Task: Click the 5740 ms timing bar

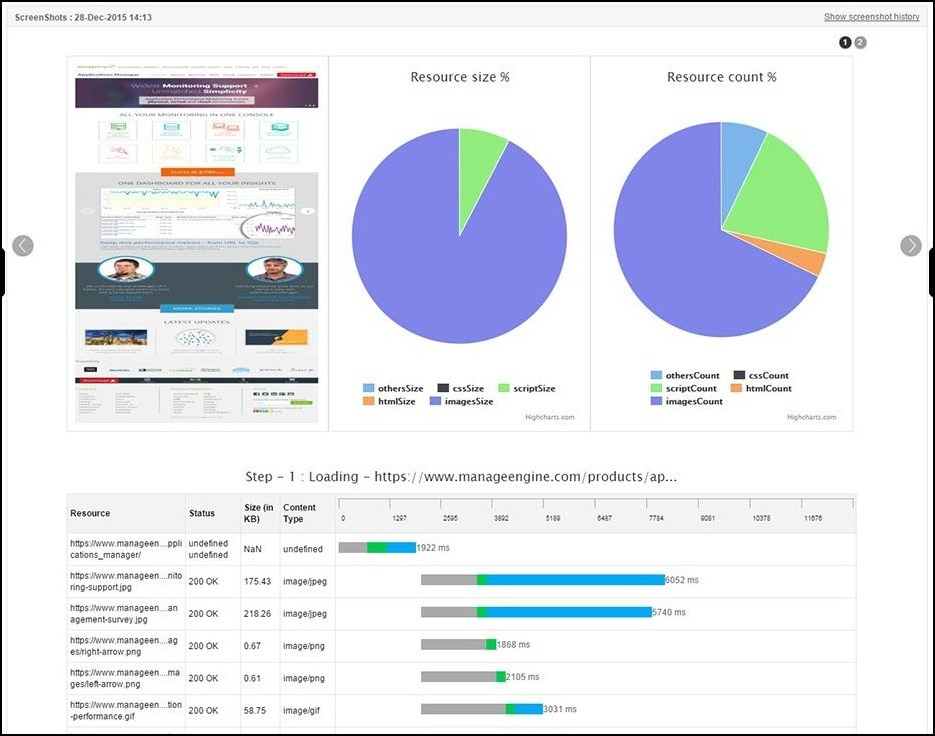Action: [536, 612]
